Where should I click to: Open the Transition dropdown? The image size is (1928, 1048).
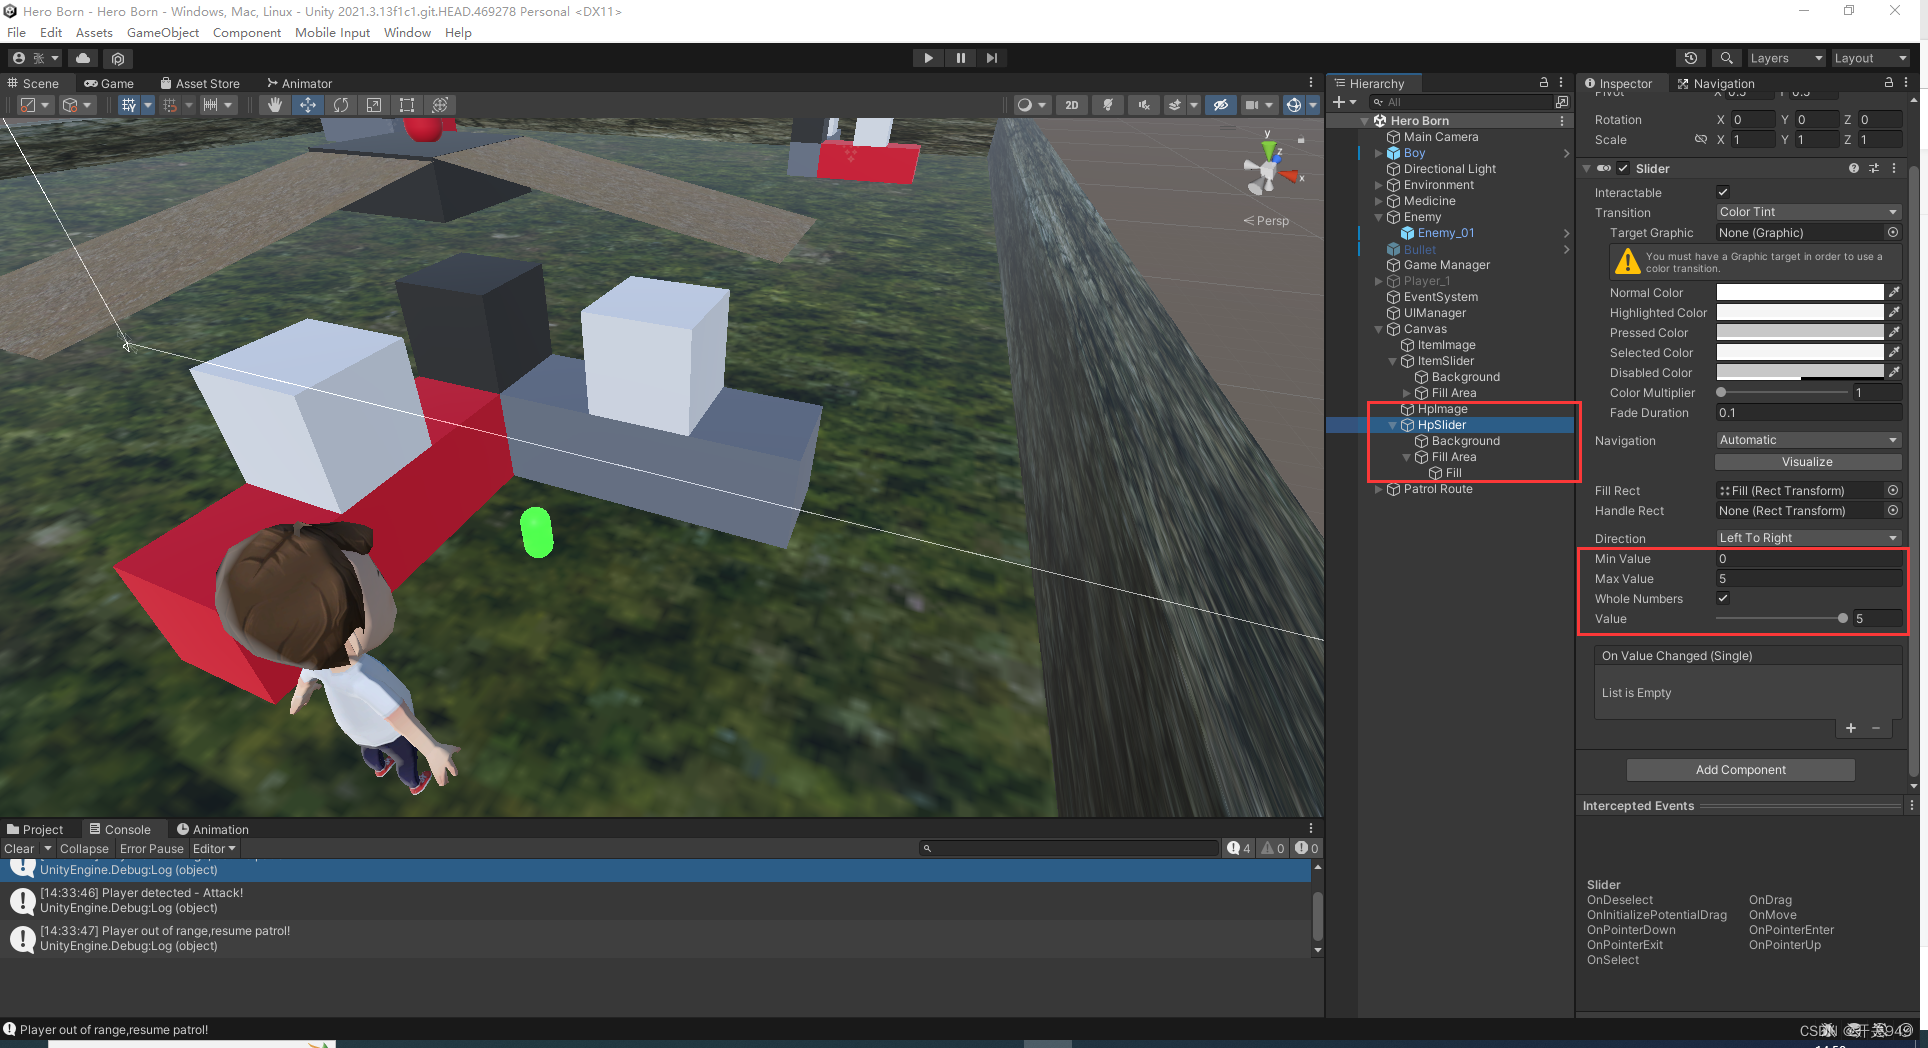(1808, 212)
